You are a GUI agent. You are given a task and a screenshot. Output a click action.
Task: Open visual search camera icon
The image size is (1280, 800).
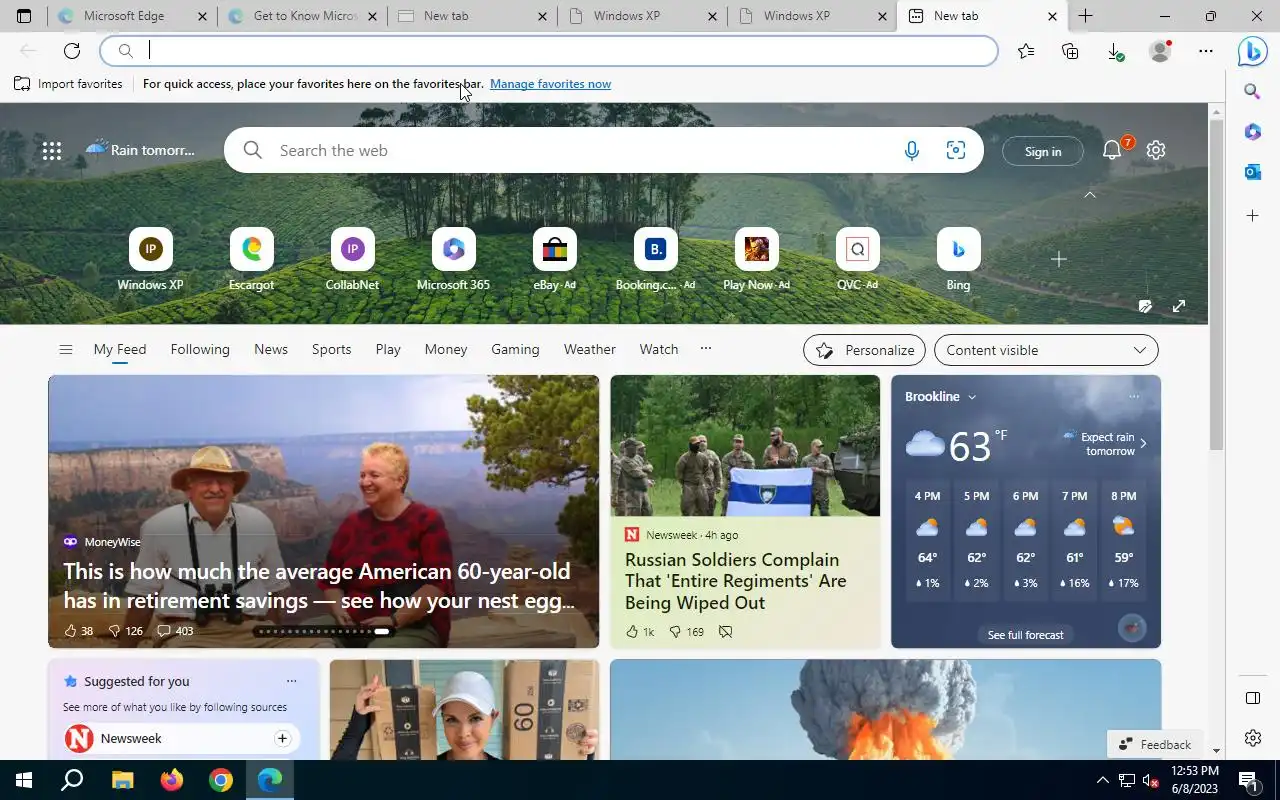point(956,150)
